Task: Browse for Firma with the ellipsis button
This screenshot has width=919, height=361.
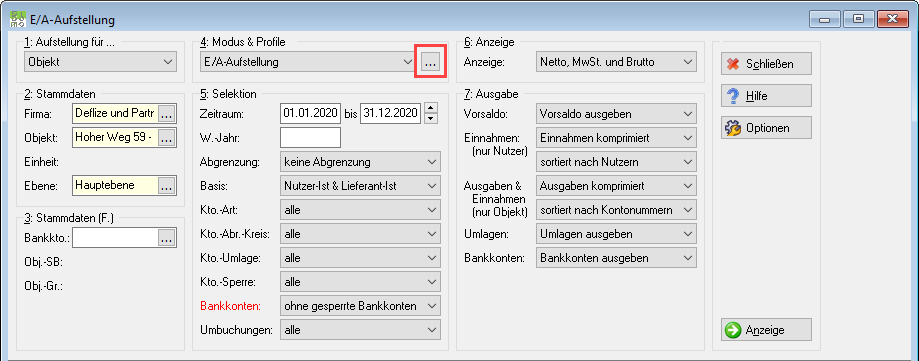Action: [x=167, y=113]
